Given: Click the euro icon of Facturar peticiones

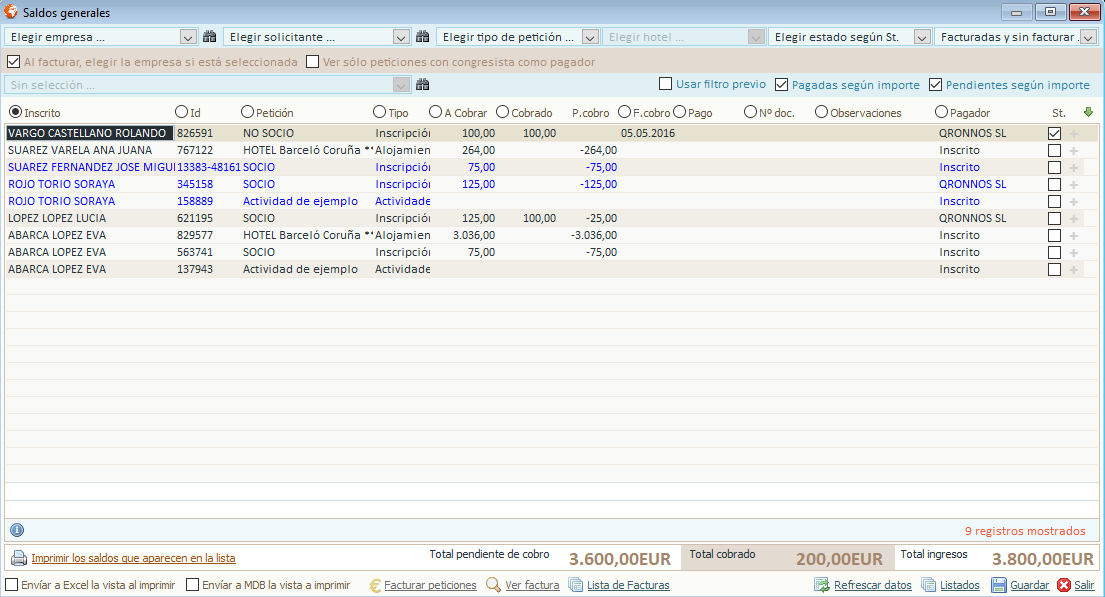Looking at the screenshot, I should (x=375, y=585).
